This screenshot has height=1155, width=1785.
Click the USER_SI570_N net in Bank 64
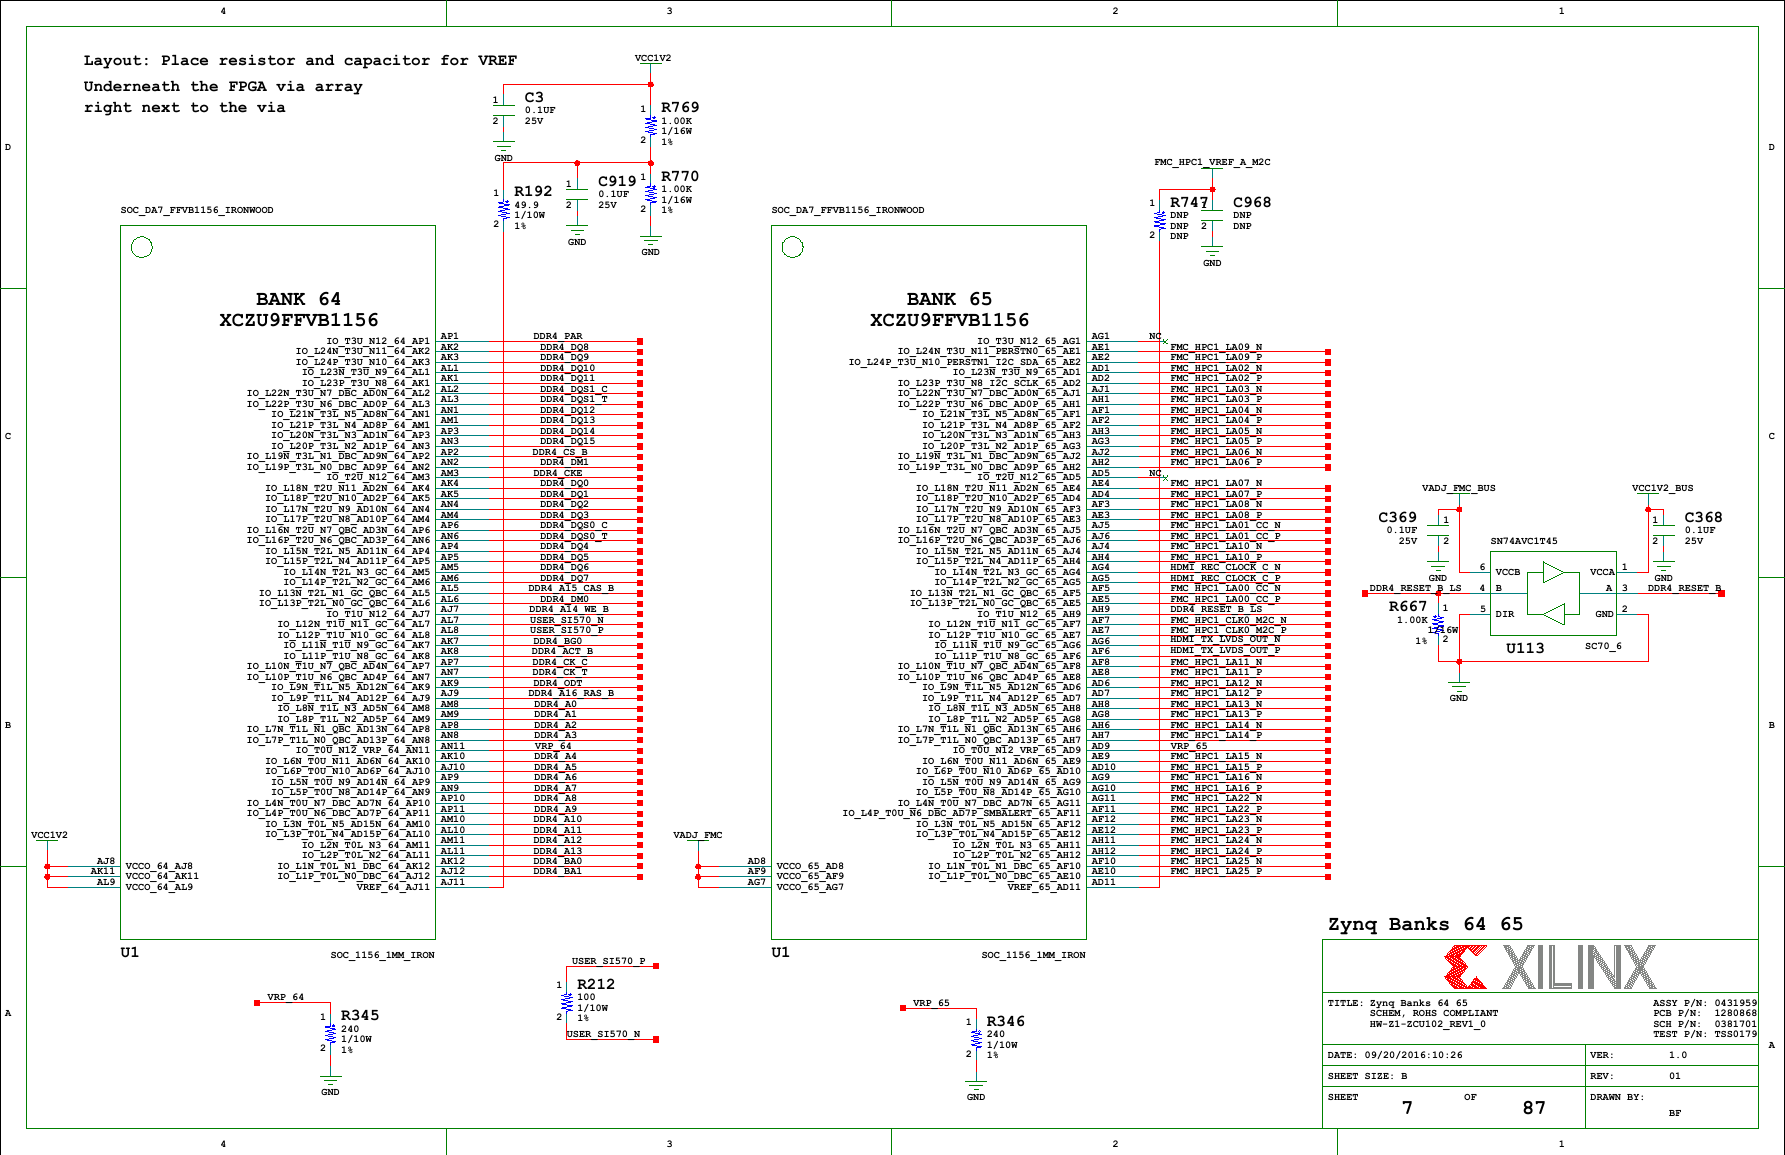567,620
